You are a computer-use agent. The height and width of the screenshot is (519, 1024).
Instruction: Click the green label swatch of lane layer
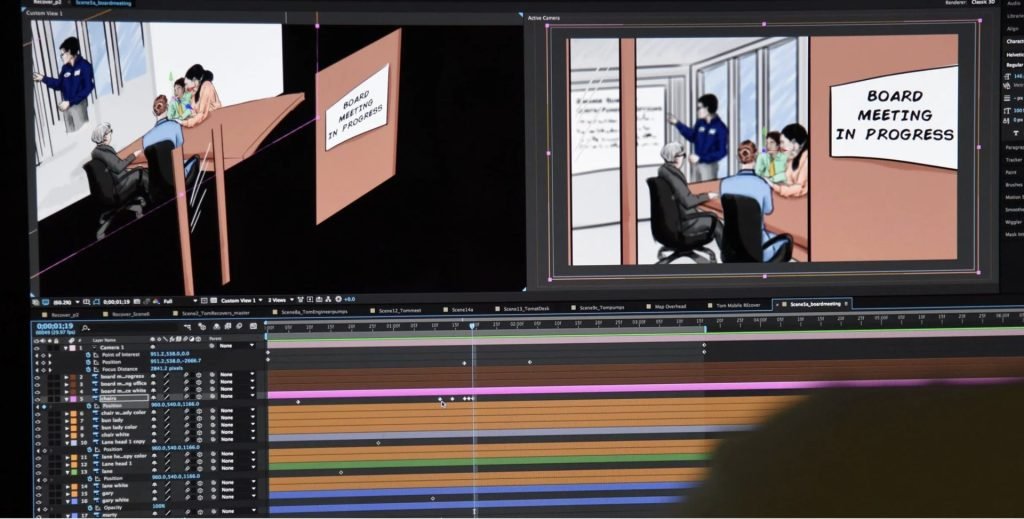(x=74, y=472)
